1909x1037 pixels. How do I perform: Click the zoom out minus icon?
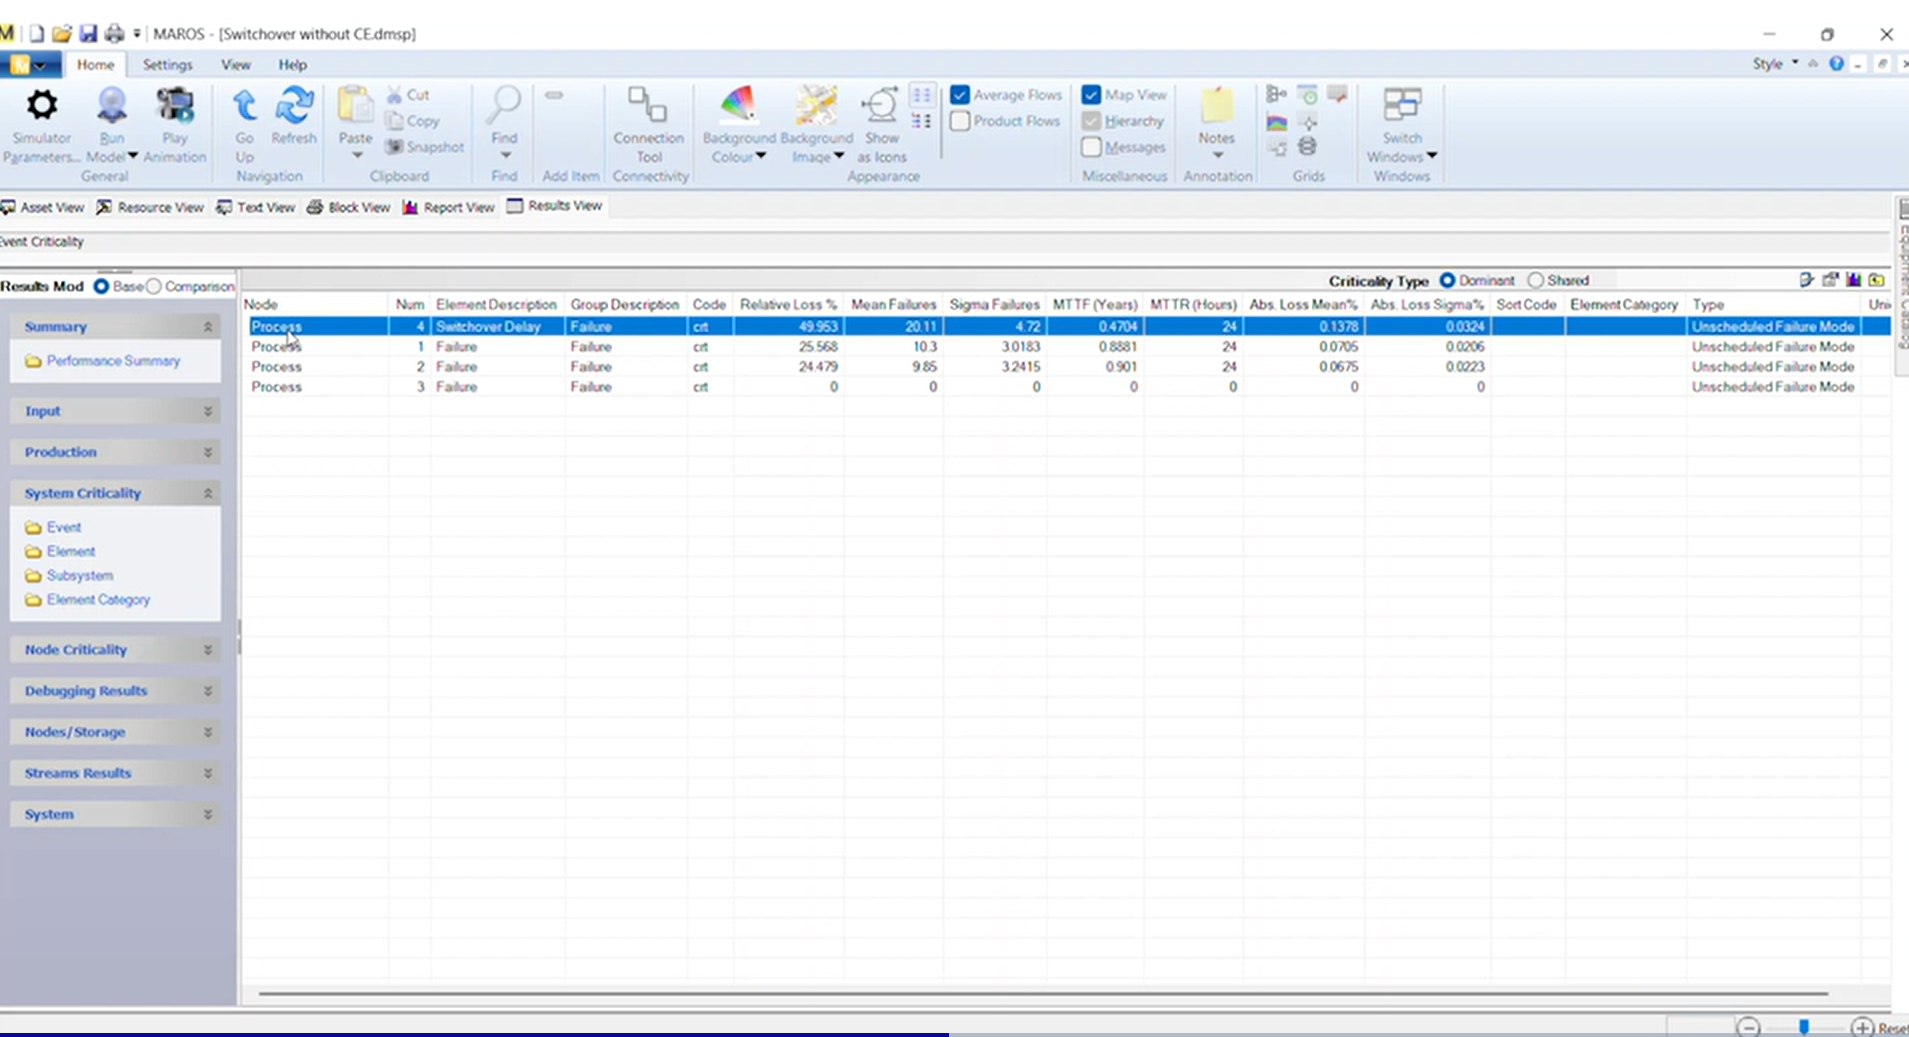tap(1748, 1027)
